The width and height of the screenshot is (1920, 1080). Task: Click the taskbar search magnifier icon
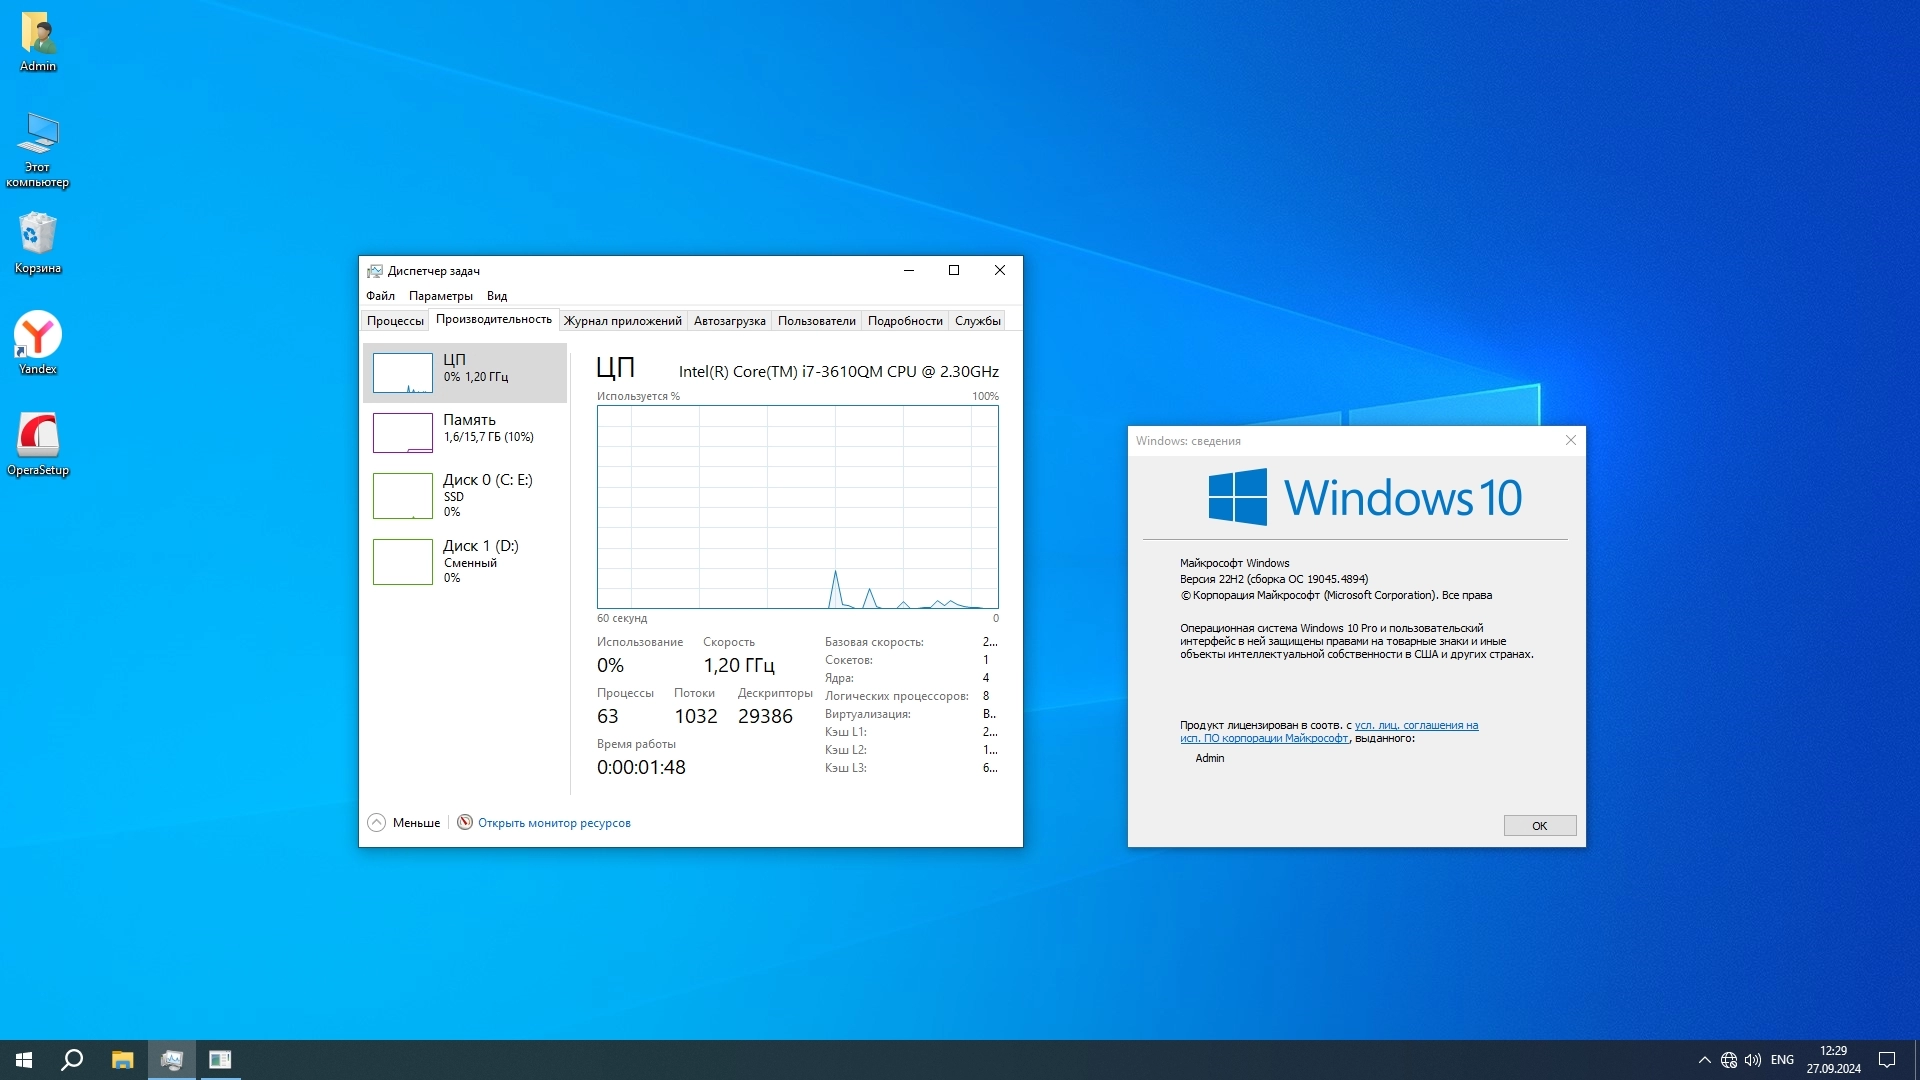72,1060
